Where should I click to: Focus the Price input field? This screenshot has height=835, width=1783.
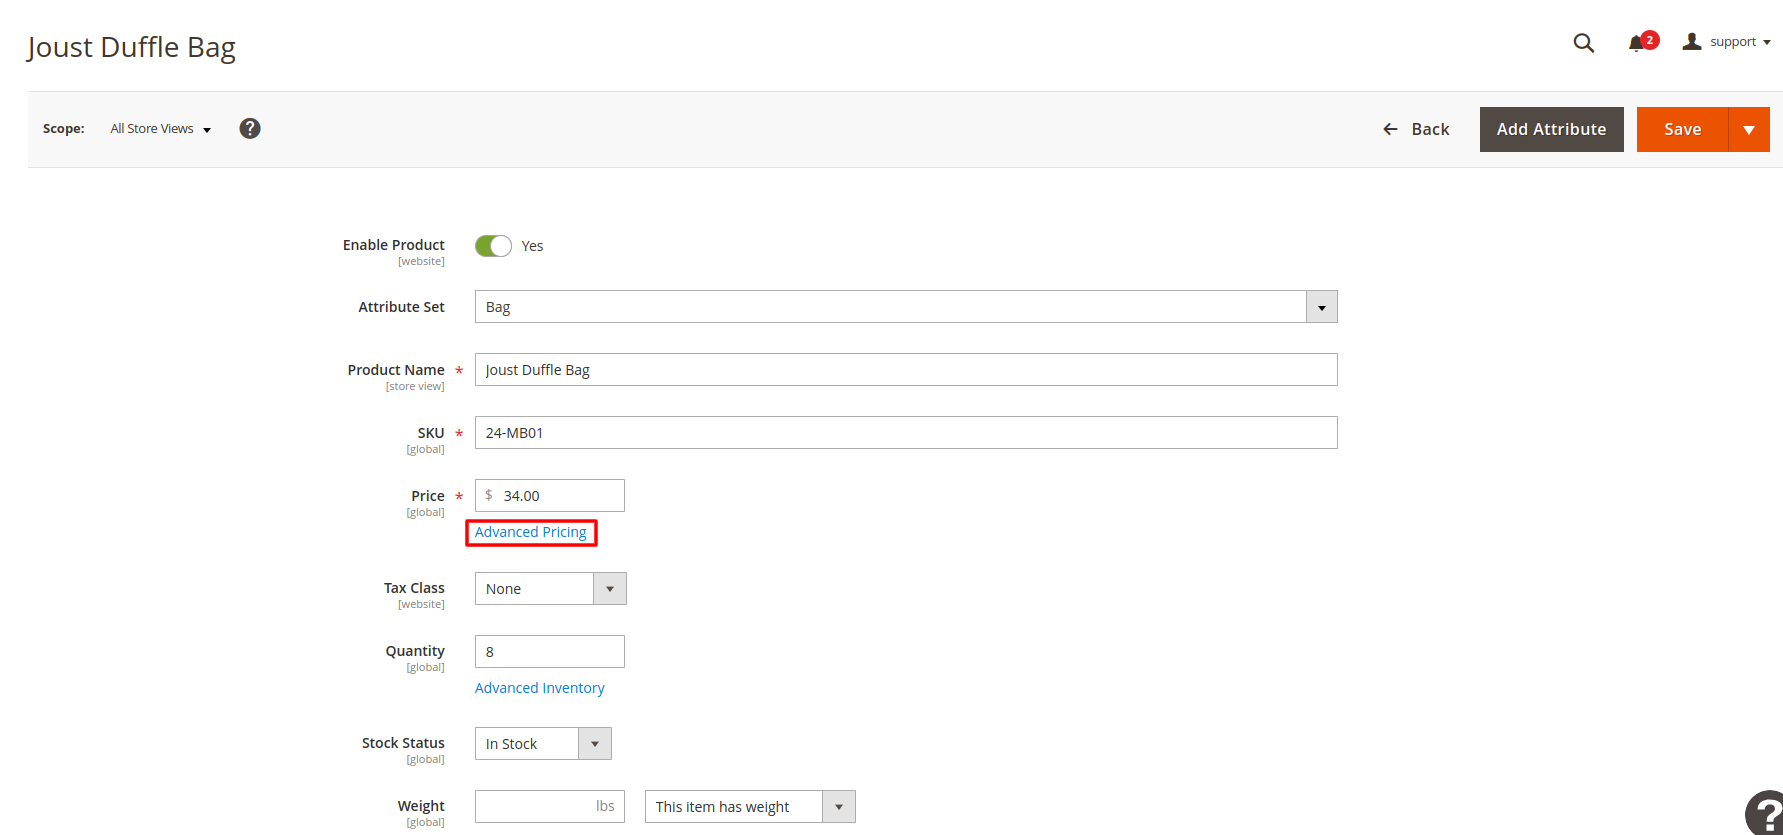point(550,496)
